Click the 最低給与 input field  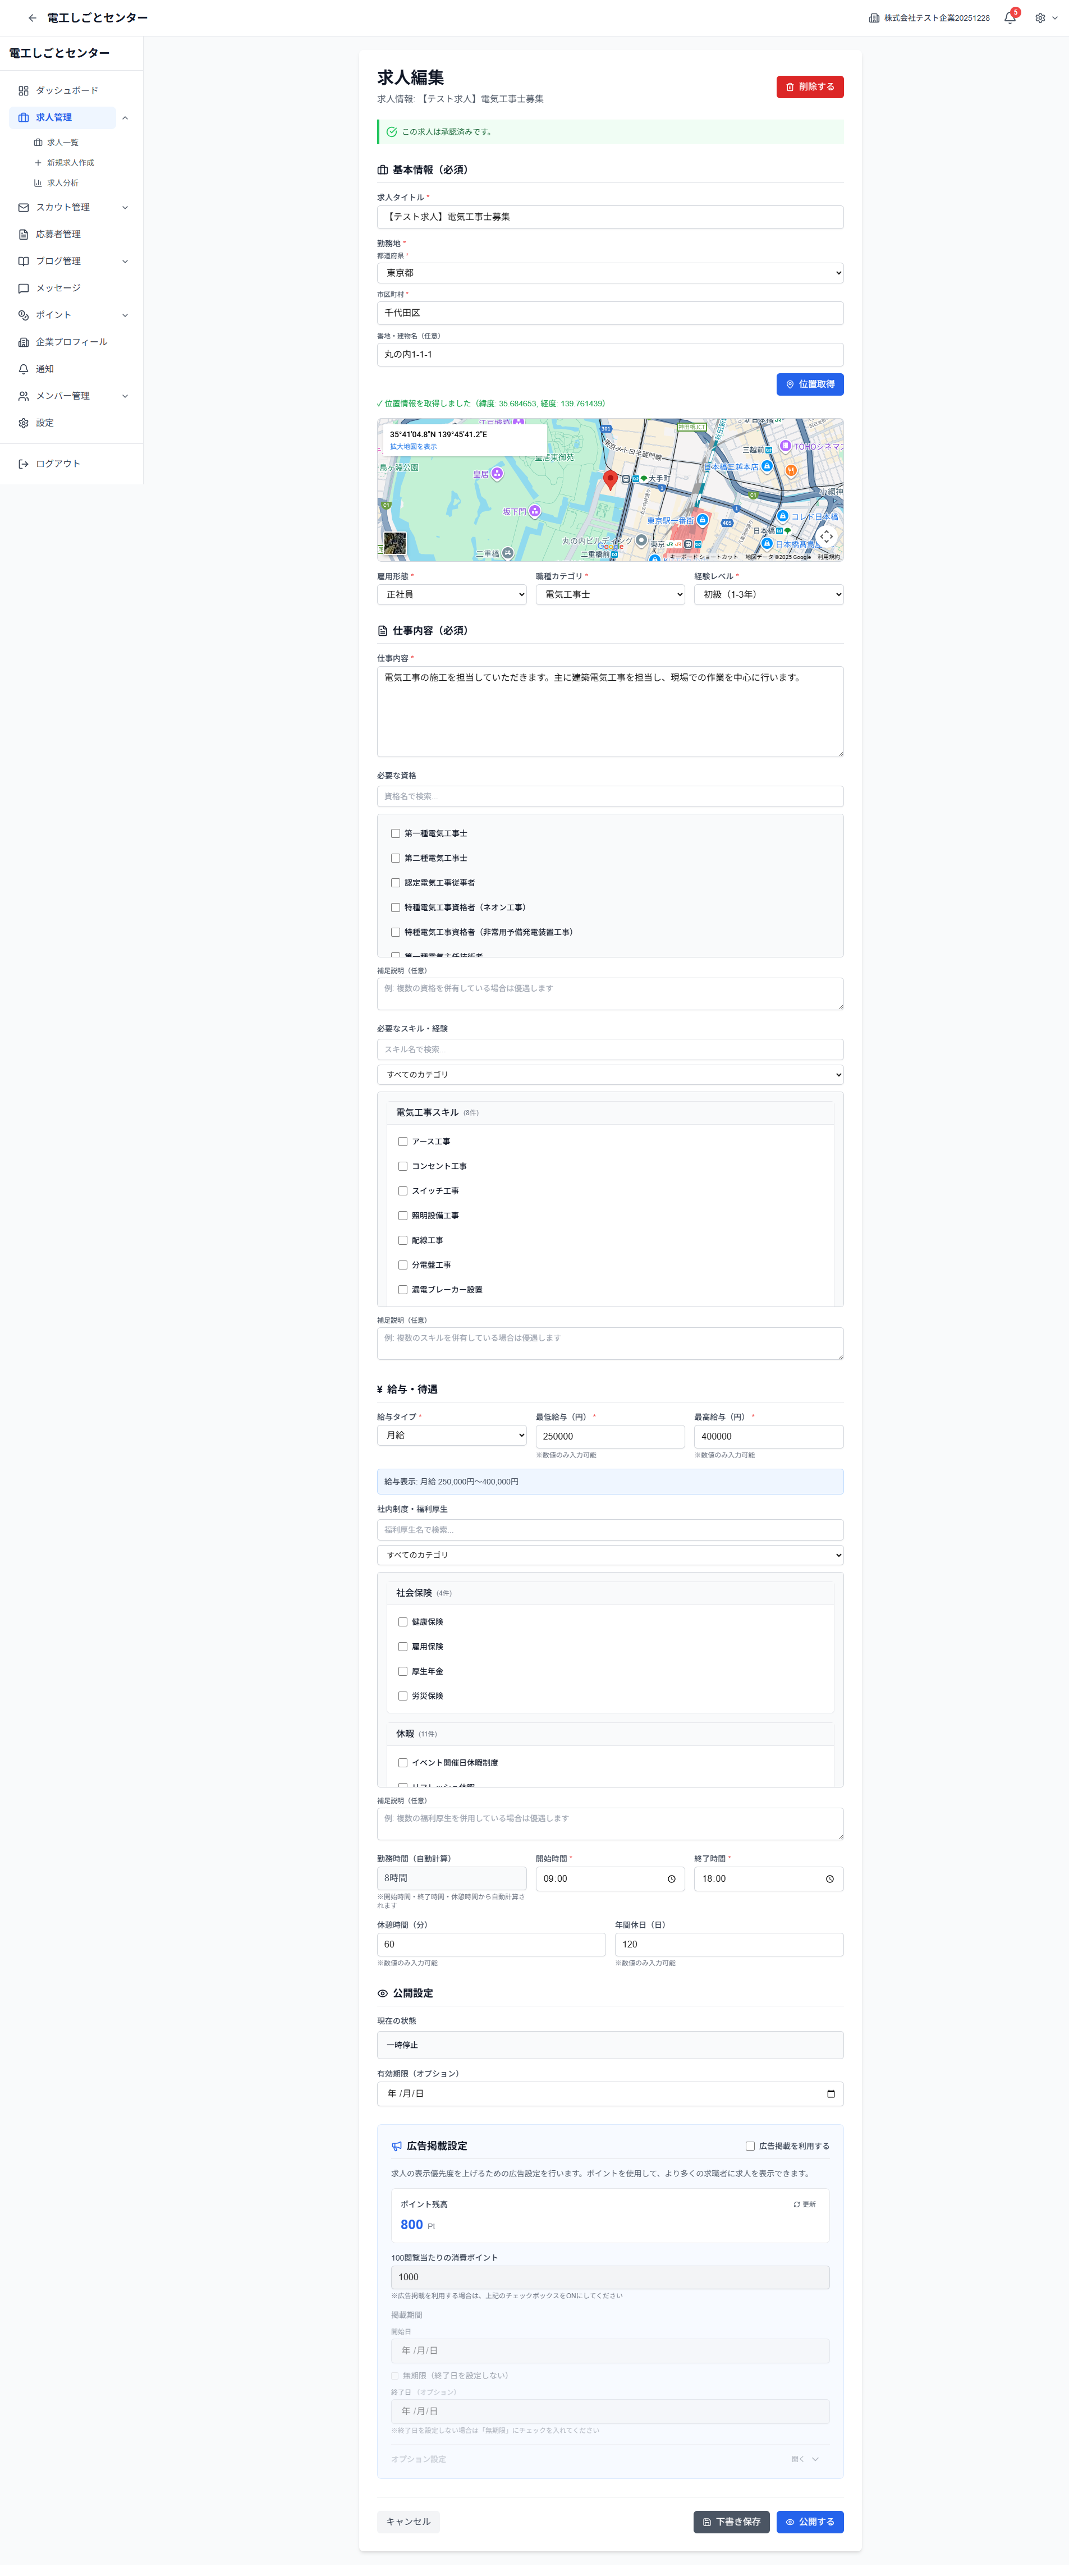[609, 1436]
